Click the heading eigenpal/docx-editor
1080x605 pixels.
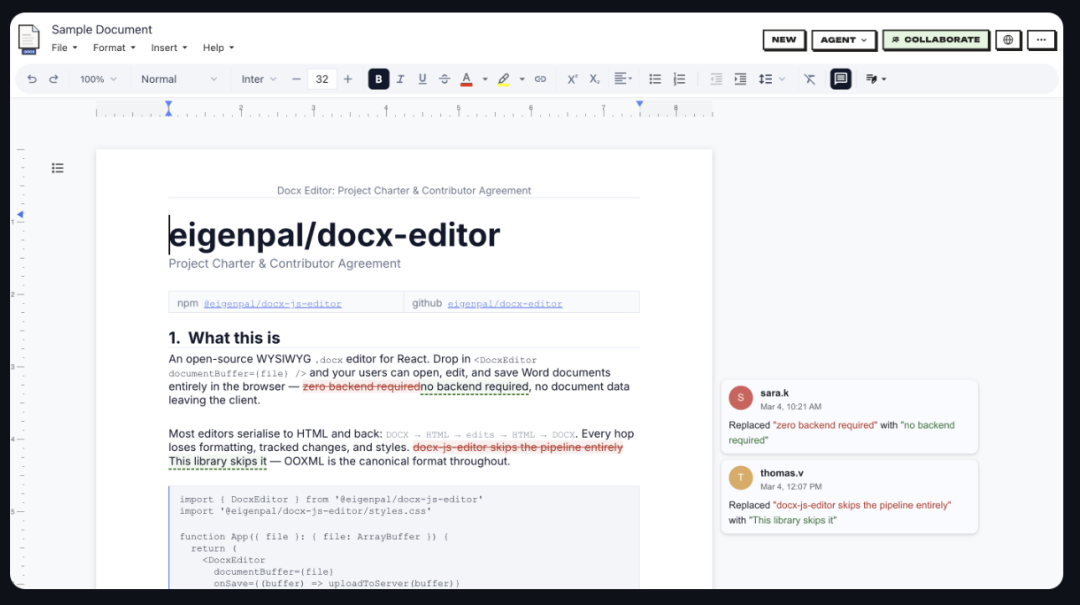[x=334, y=235]
